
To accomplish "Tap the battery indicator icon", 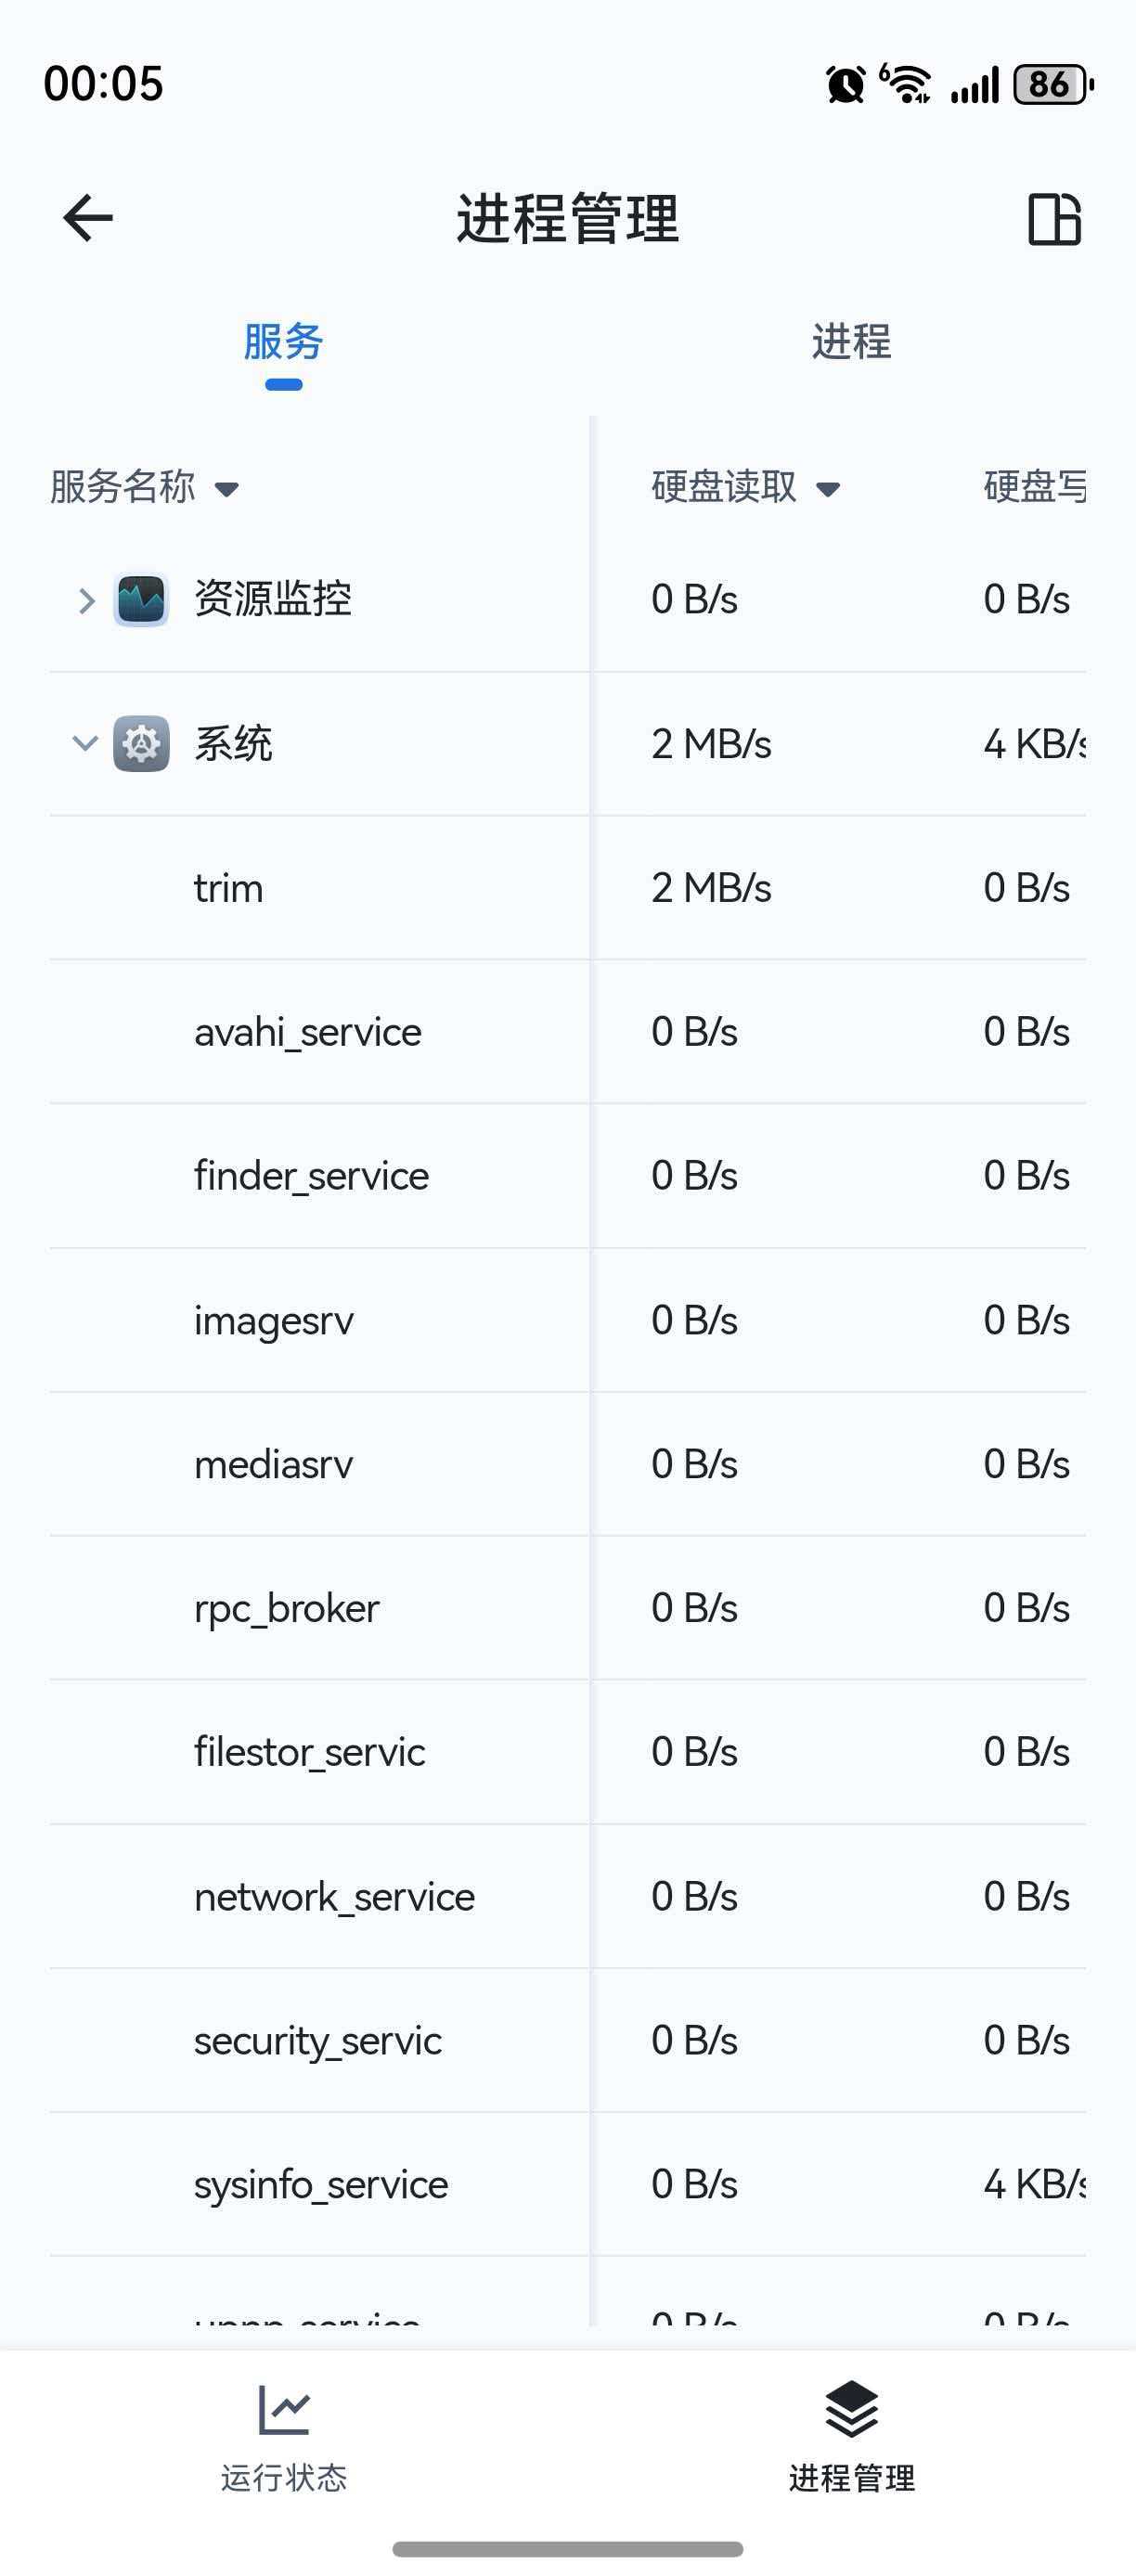I will (x=1052, y=84).
